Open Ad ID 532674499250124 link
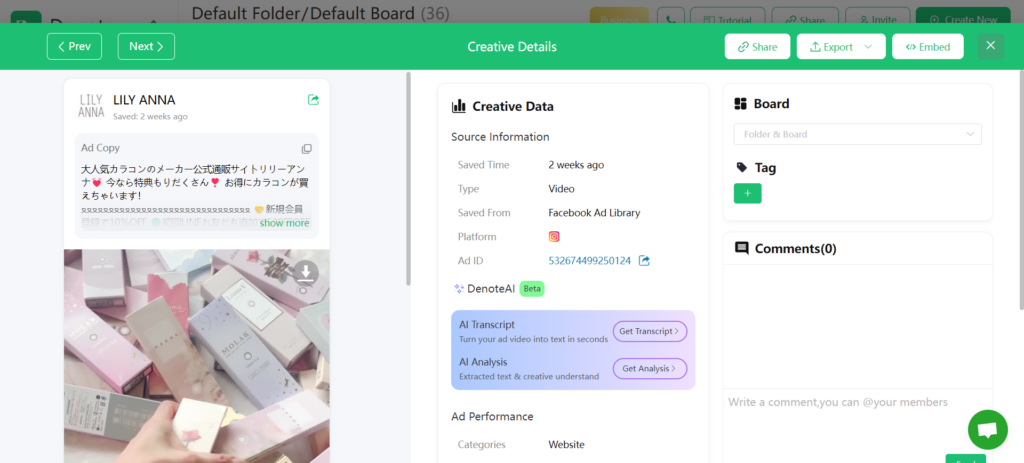The height and width of the screenshot is (463, 1024). coord(590,261)
